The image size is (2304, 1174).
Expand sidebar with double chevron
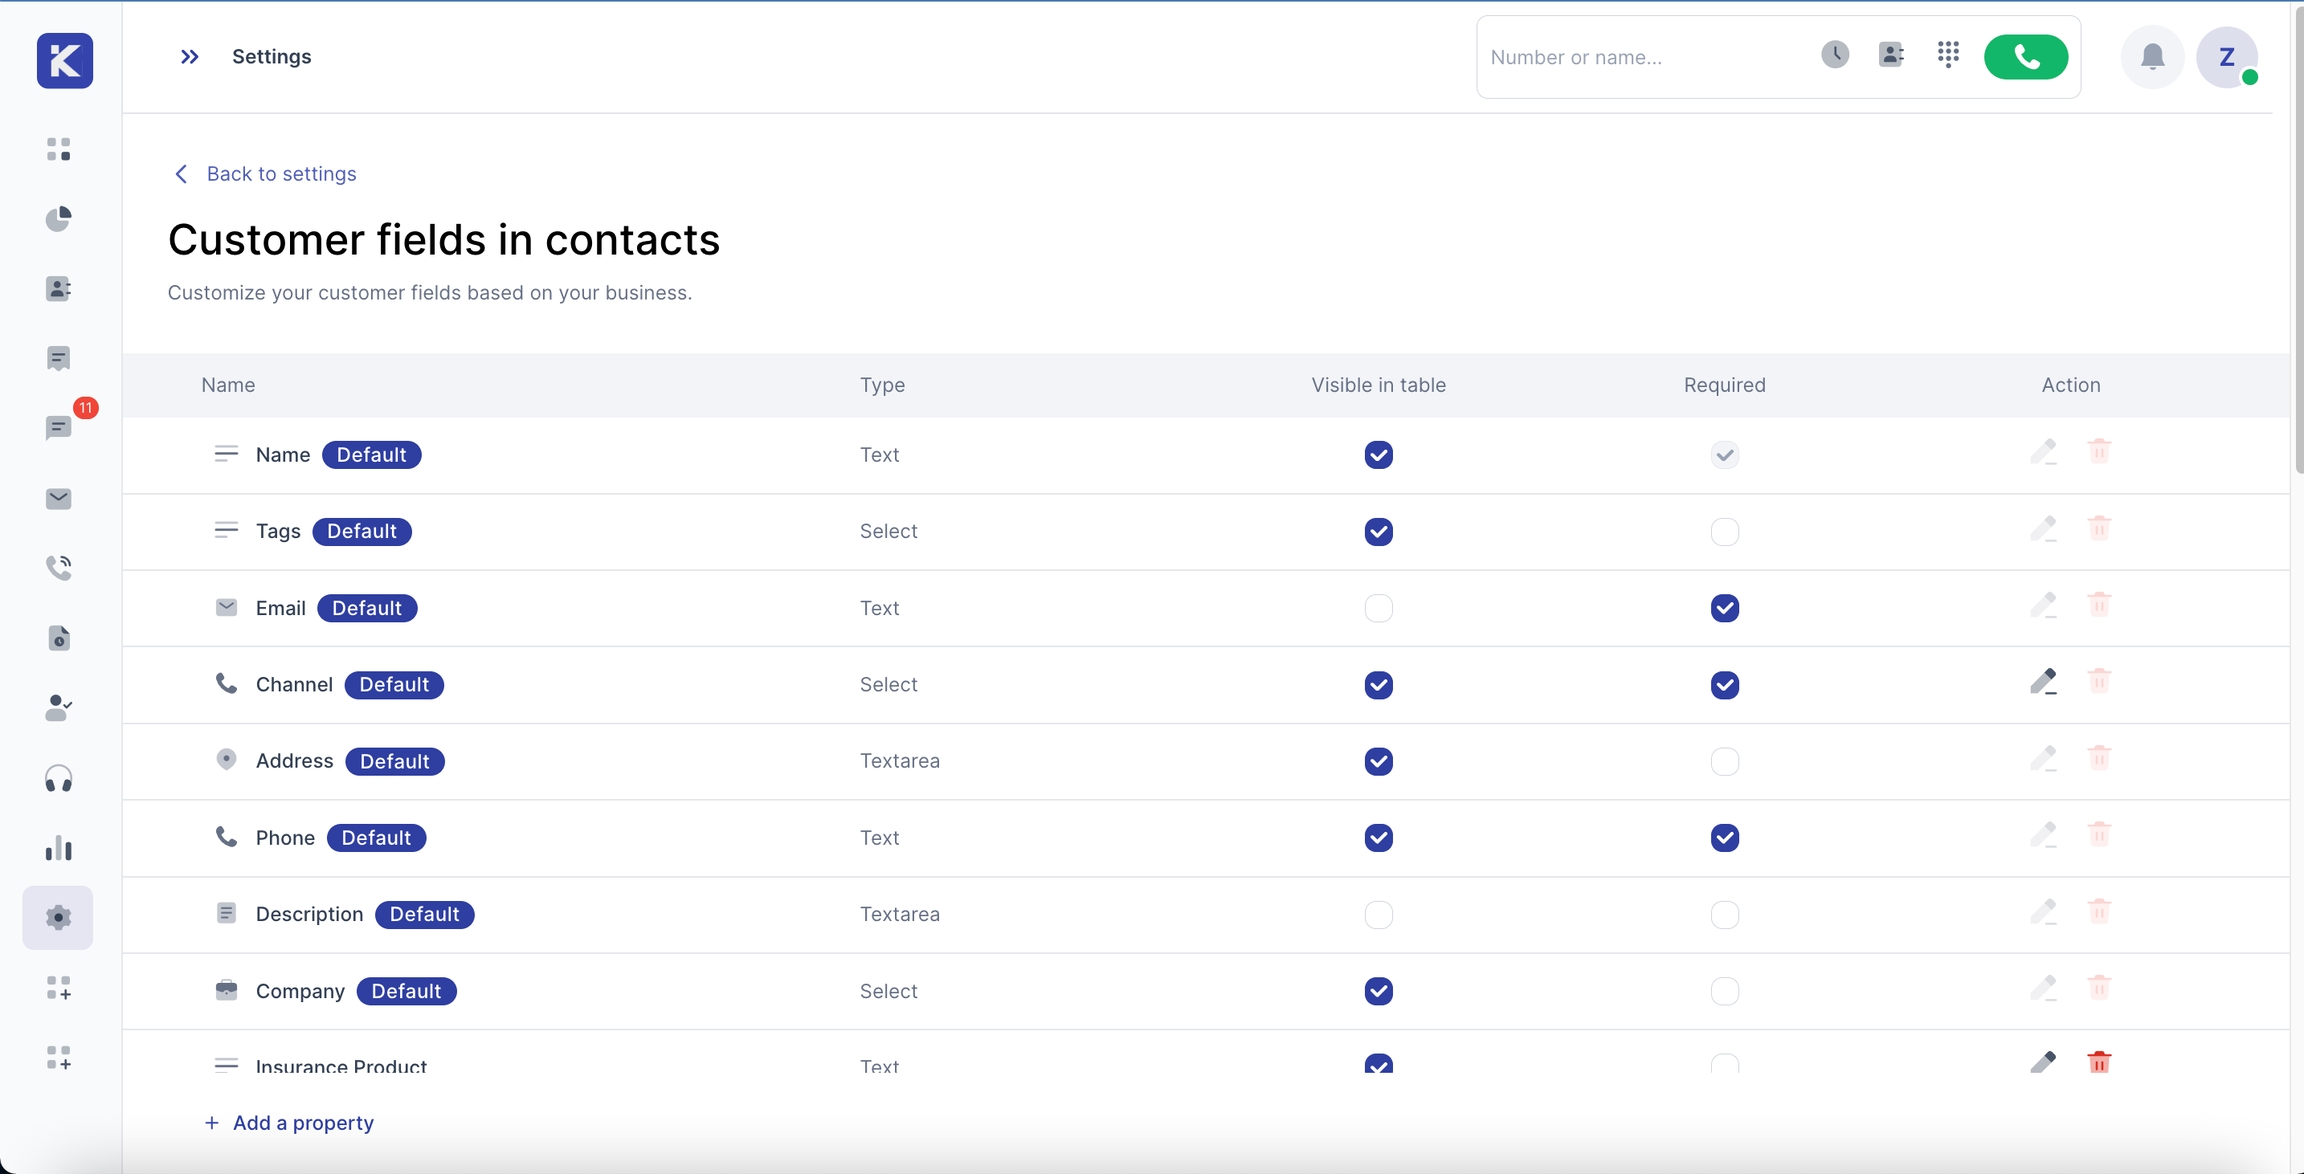pos(189,57)
